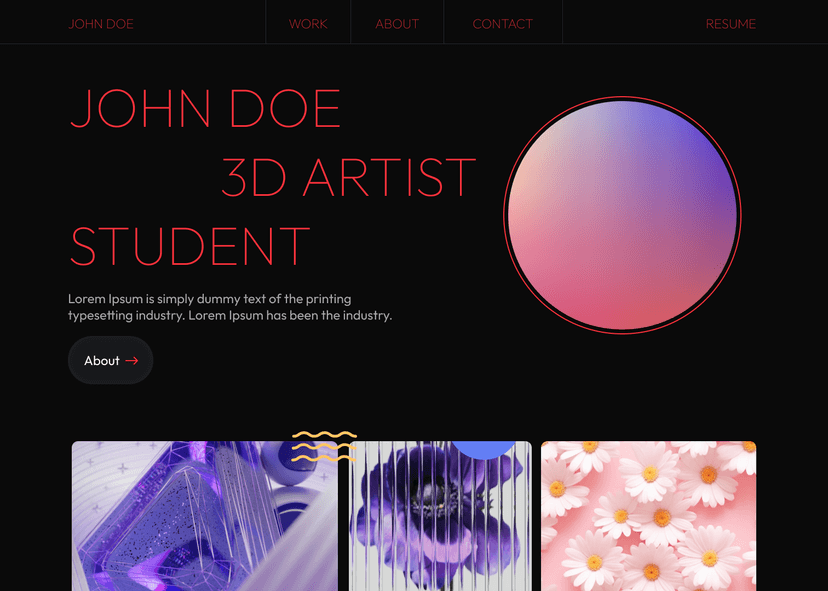Open the RESUME link in the header

coord(731,24)
